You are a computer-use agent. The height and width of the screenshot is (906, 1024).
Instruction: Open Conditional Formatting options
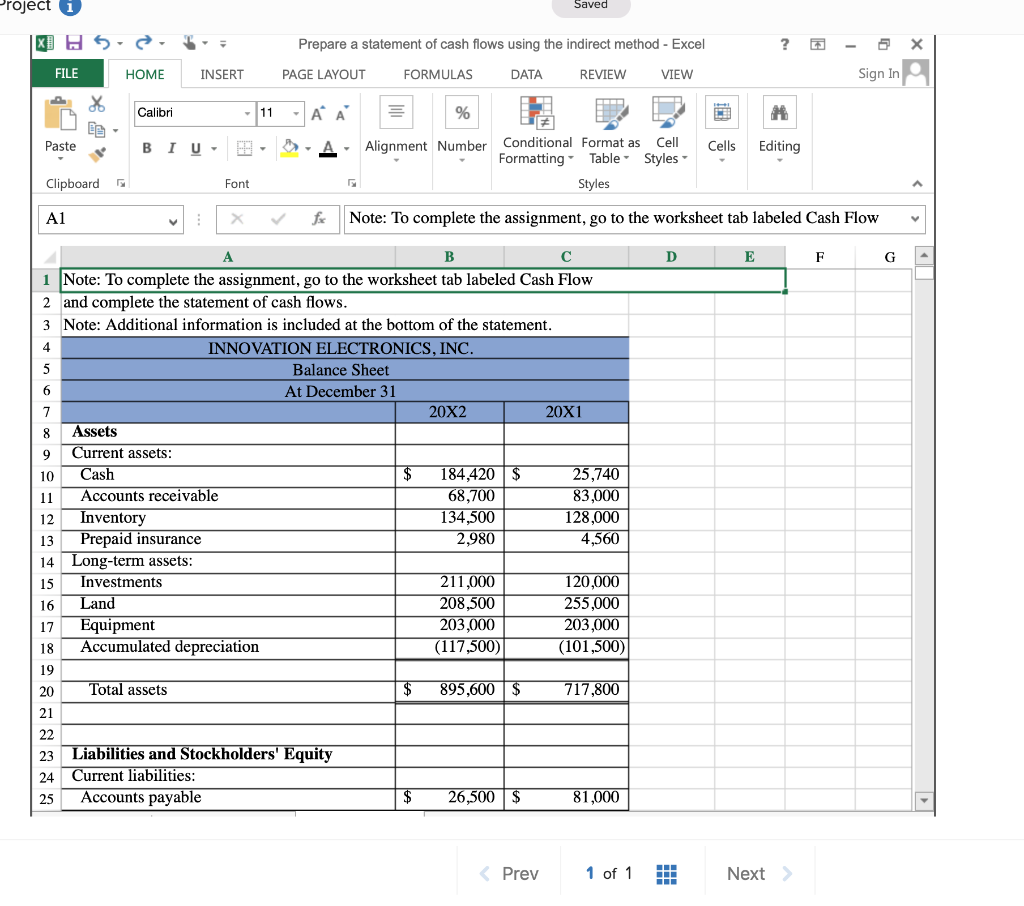click(x=537, y=129)
